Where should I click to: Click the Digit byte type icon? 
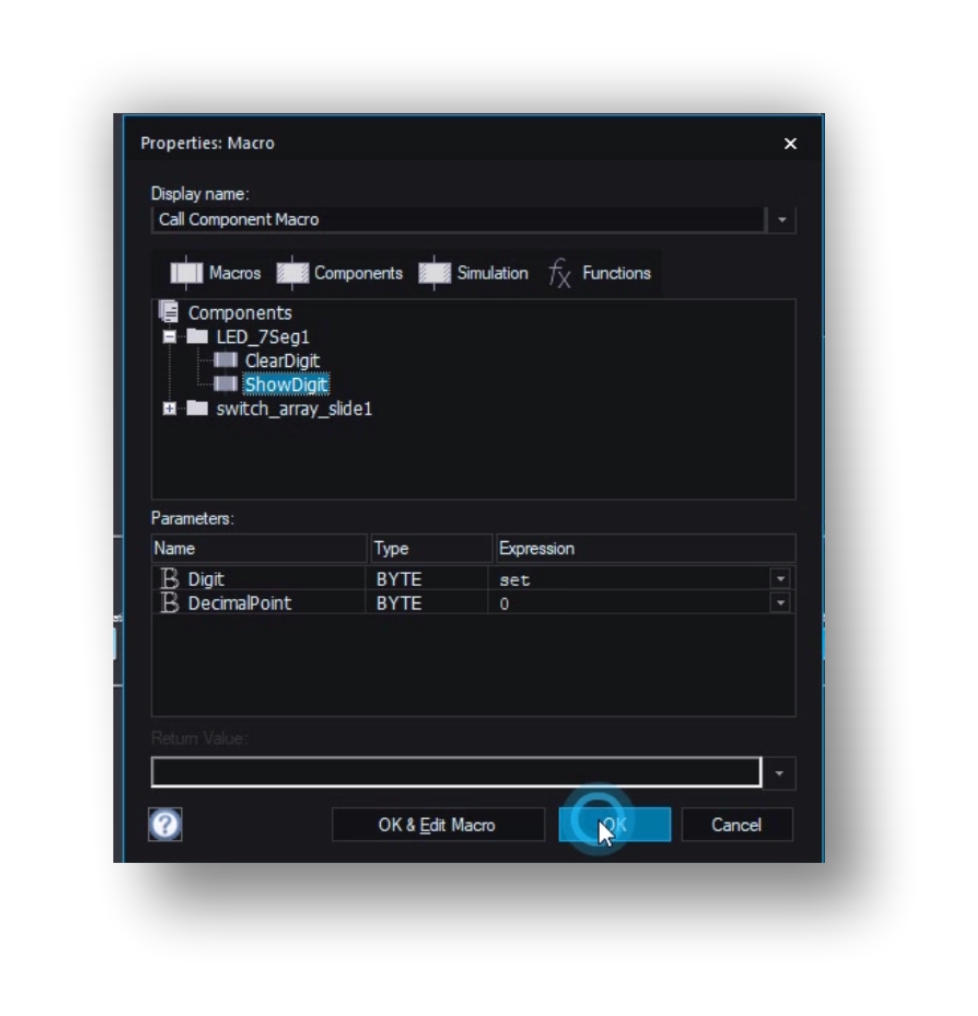tap(169, 578)
